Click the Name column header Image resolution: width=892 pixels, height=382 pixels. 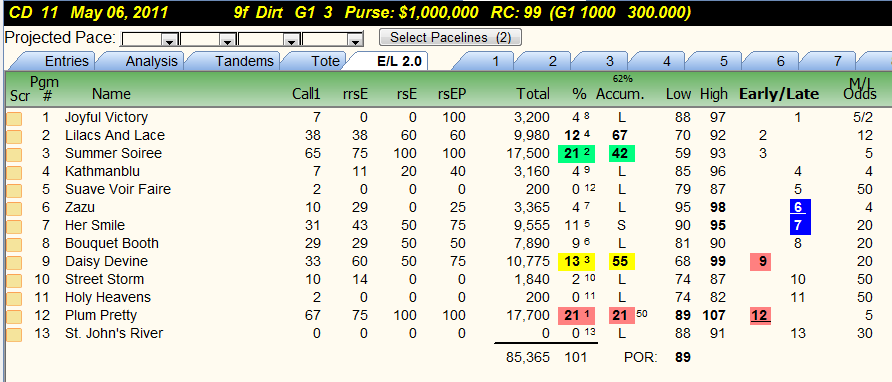(112, 94)
